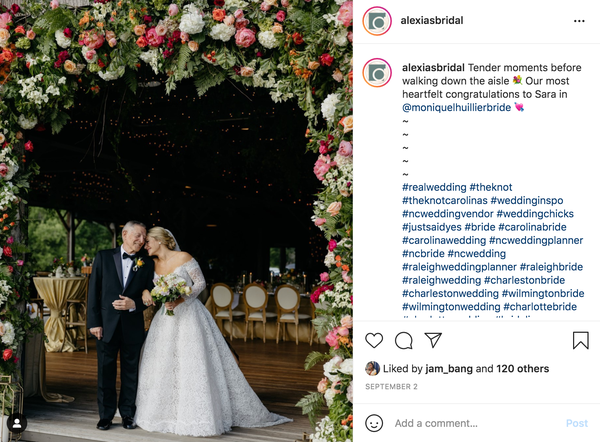Like the post with the heart icon
Screen dimensions: 600x442
click(x=374, y=340)
